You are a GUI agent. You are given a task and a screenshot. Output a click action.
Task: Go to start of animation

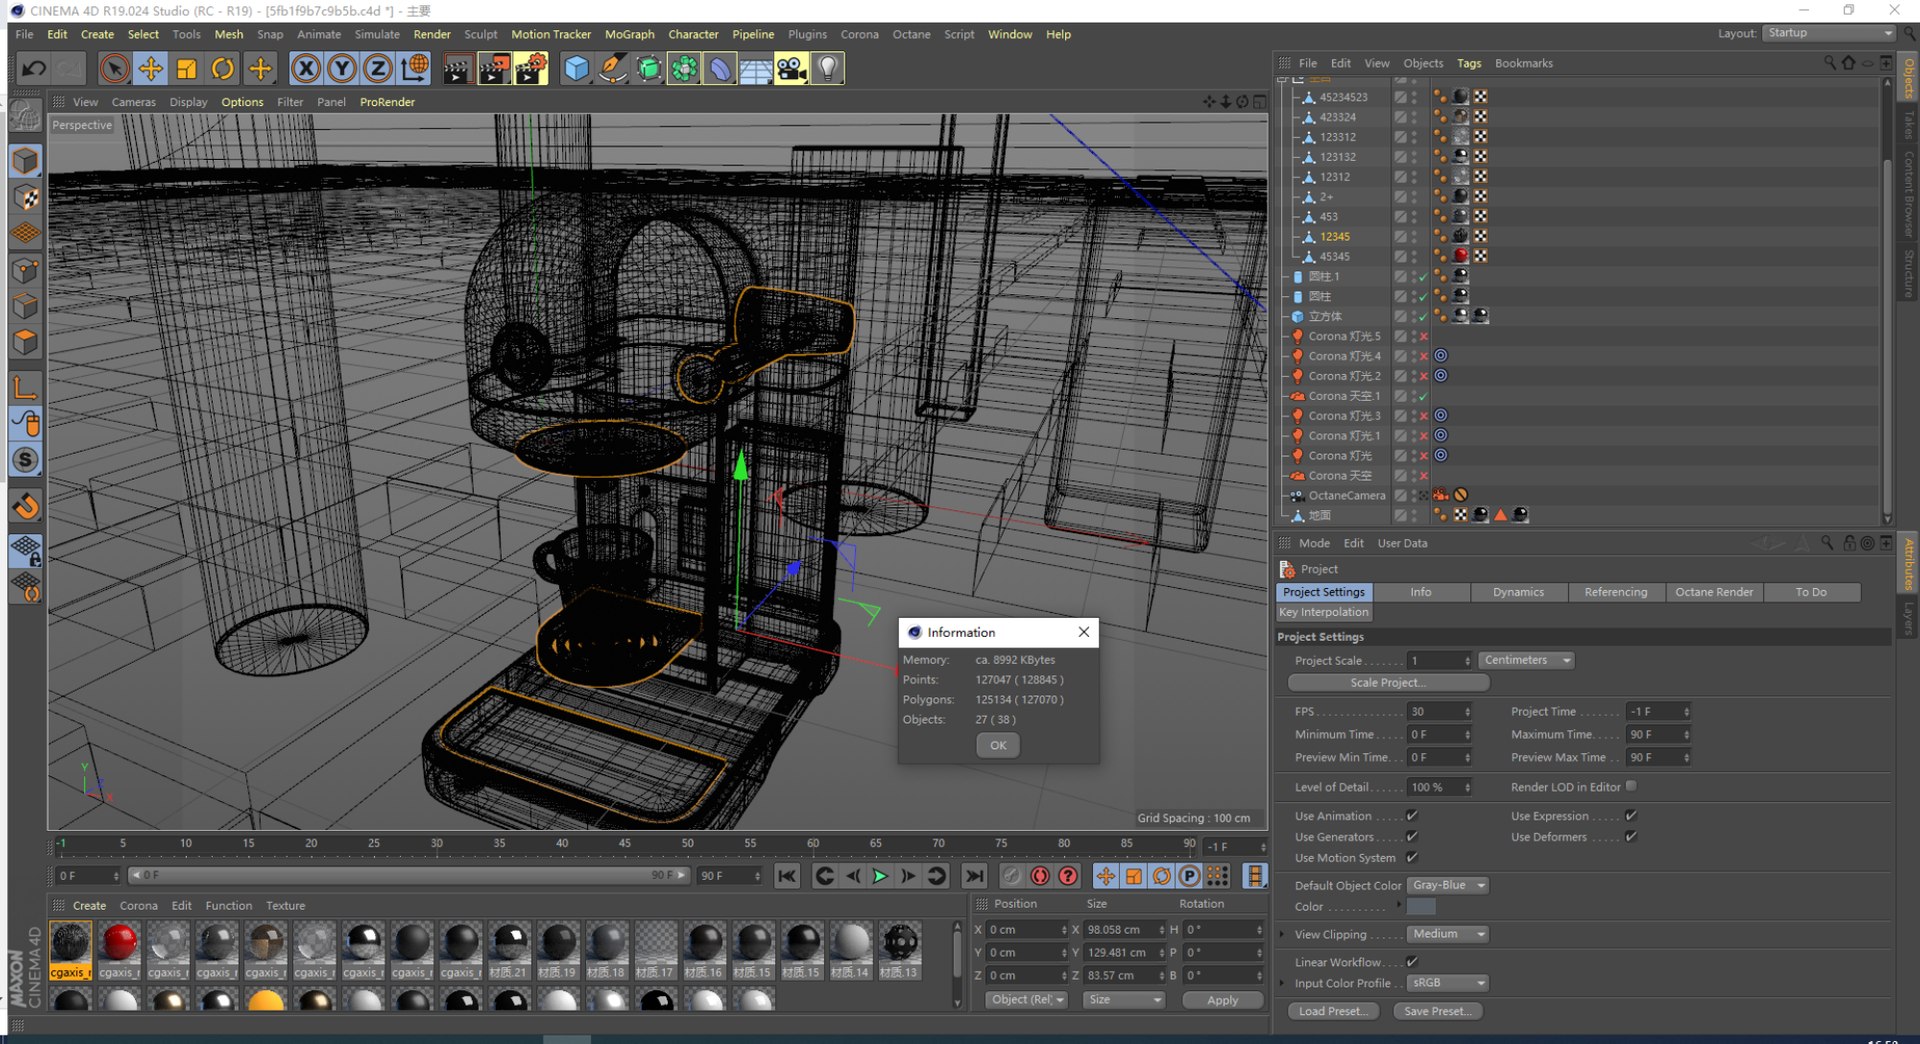pos(787,876)
